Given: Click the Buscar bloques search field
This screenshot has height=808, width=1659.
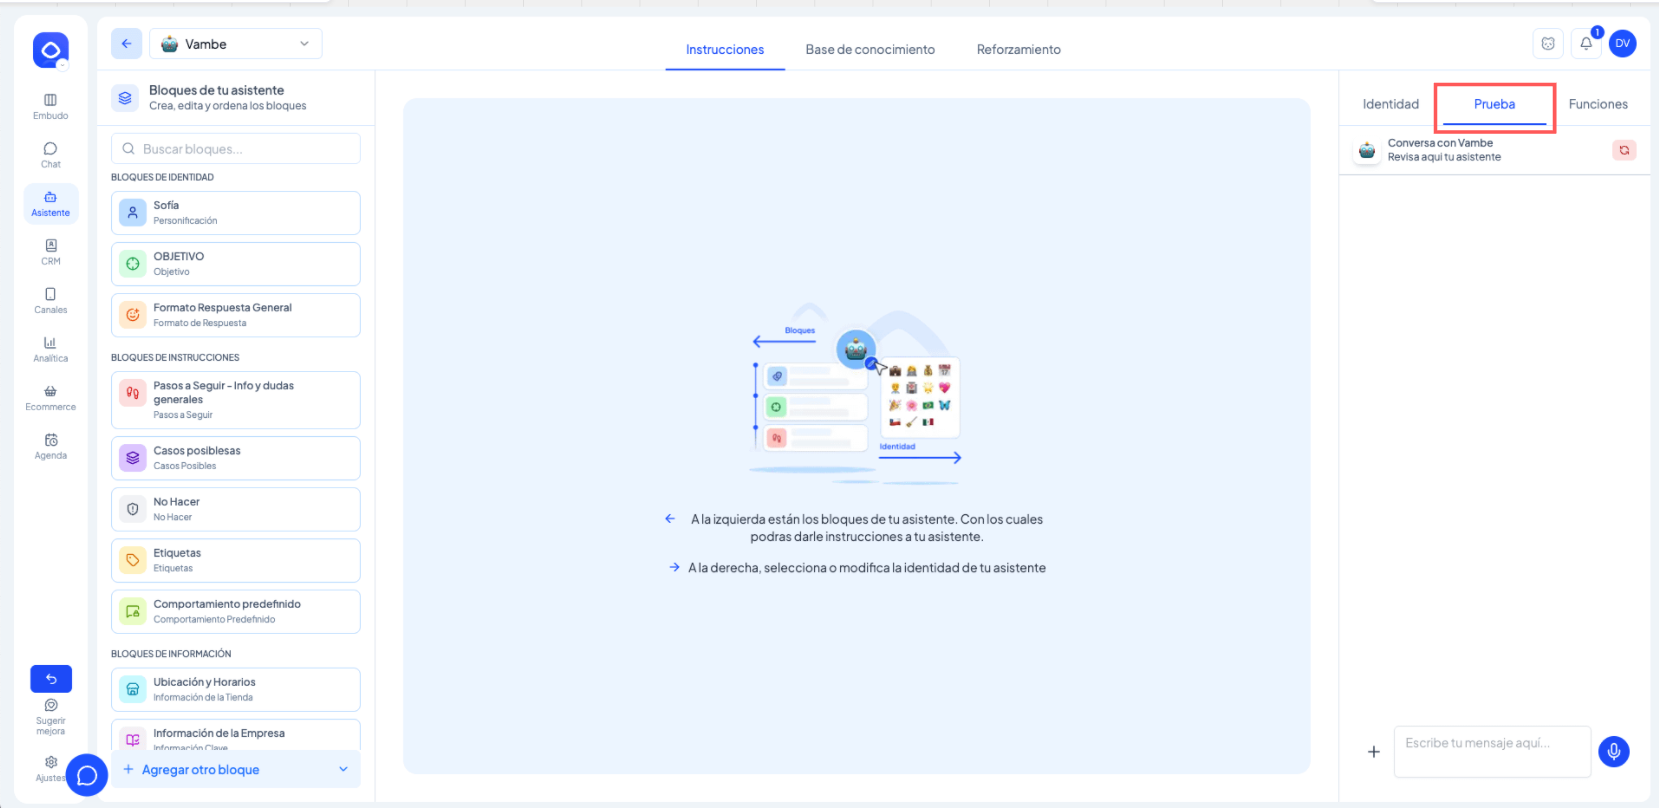Looking at the screenshot, I should tap(236, 149).
